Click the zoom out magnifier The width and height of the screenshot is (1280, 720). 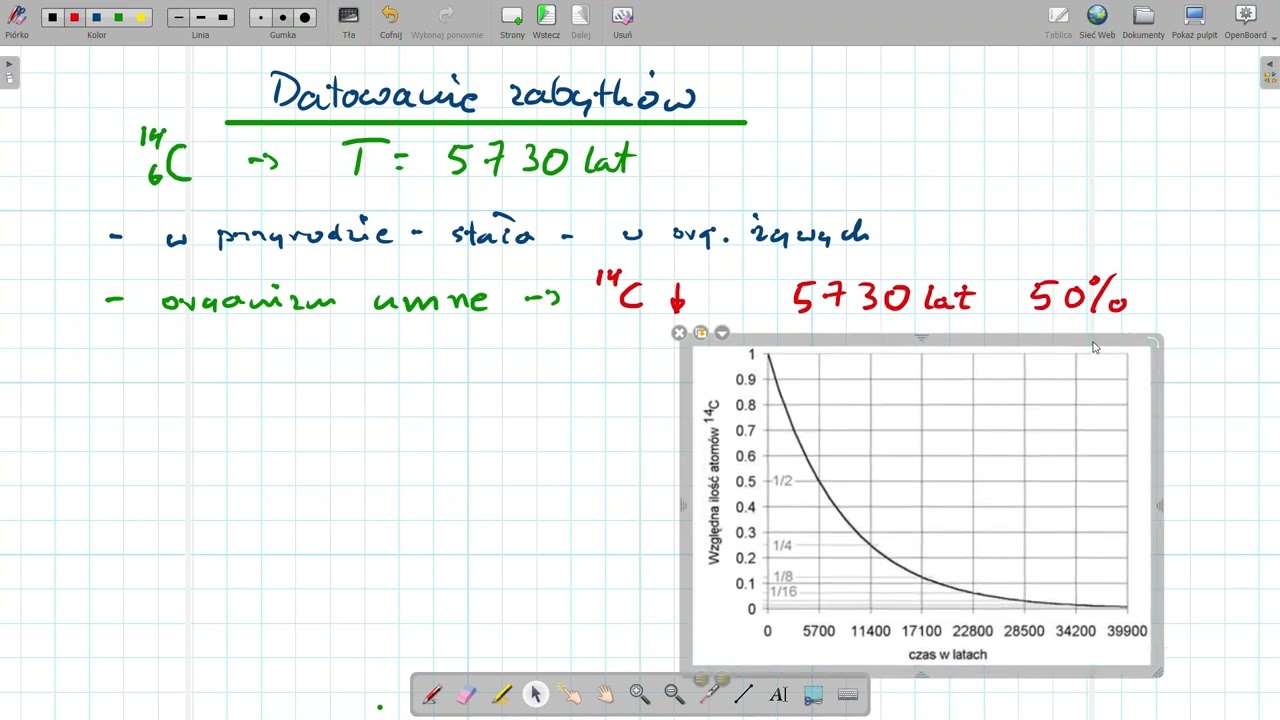pos(674,694)
